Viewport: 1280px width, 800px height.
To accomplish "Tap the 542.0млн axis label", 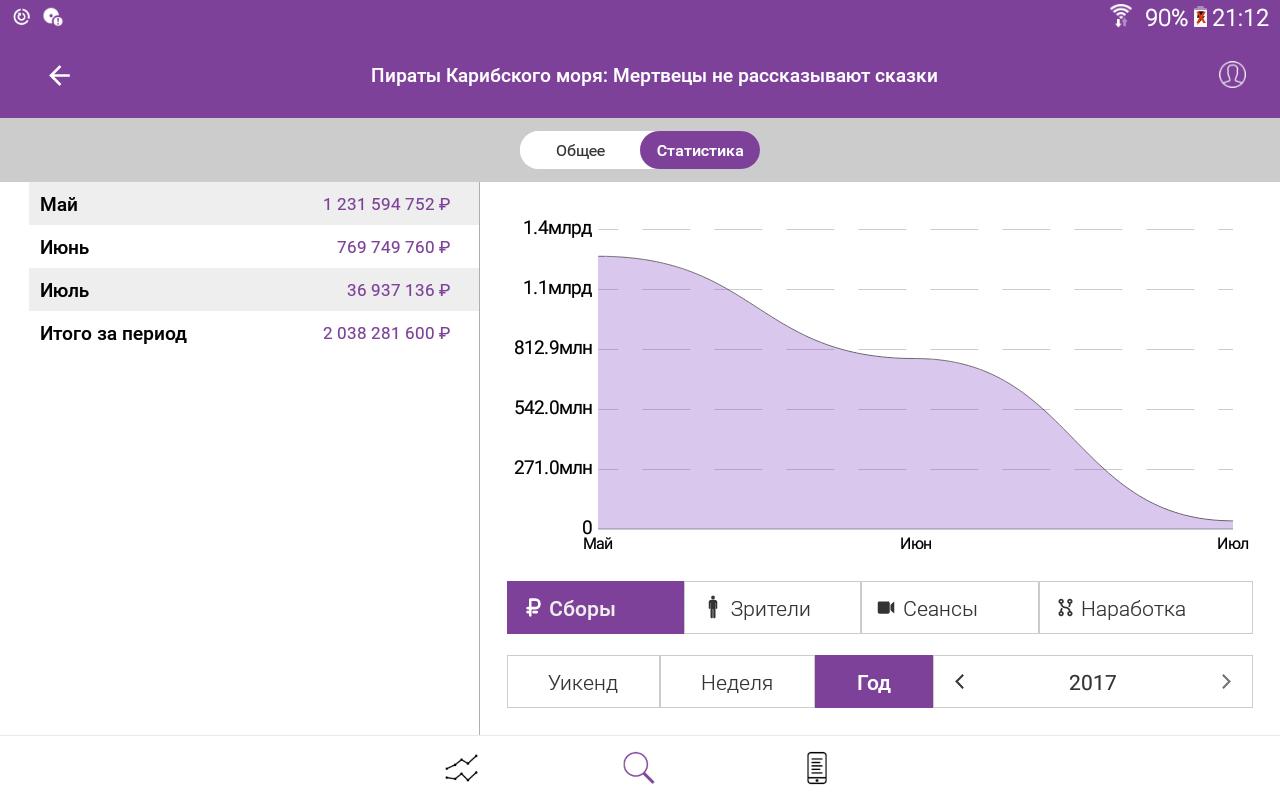I will coord(553,408).
